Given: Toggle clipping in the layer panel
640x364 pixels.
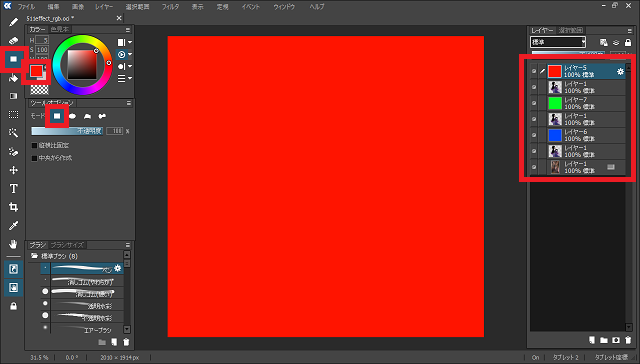Looking at the screenshot, I should (616, 42).
